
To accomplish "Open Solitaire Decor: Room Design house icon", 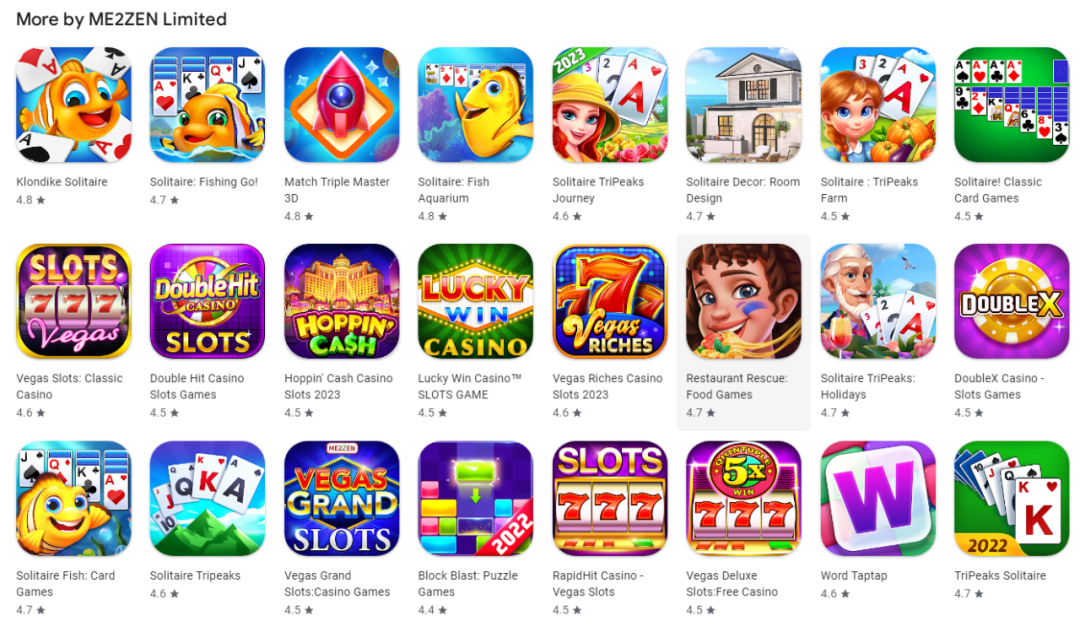I will pos(743,105).
